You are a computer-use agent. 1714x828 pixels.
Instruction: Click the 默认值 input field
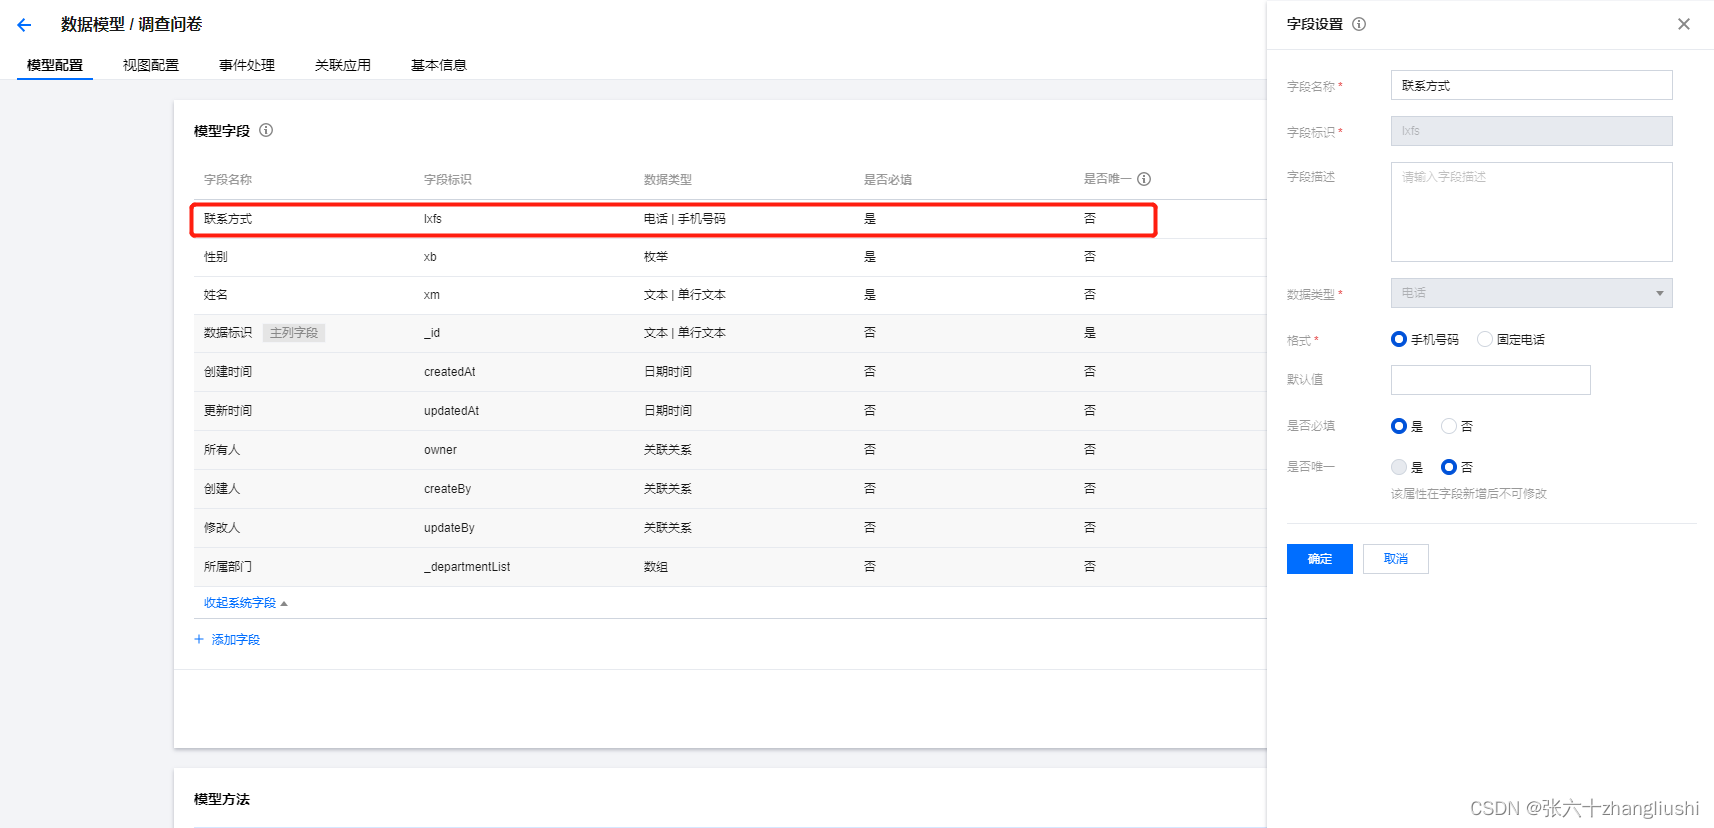(x=1490, y=380)
